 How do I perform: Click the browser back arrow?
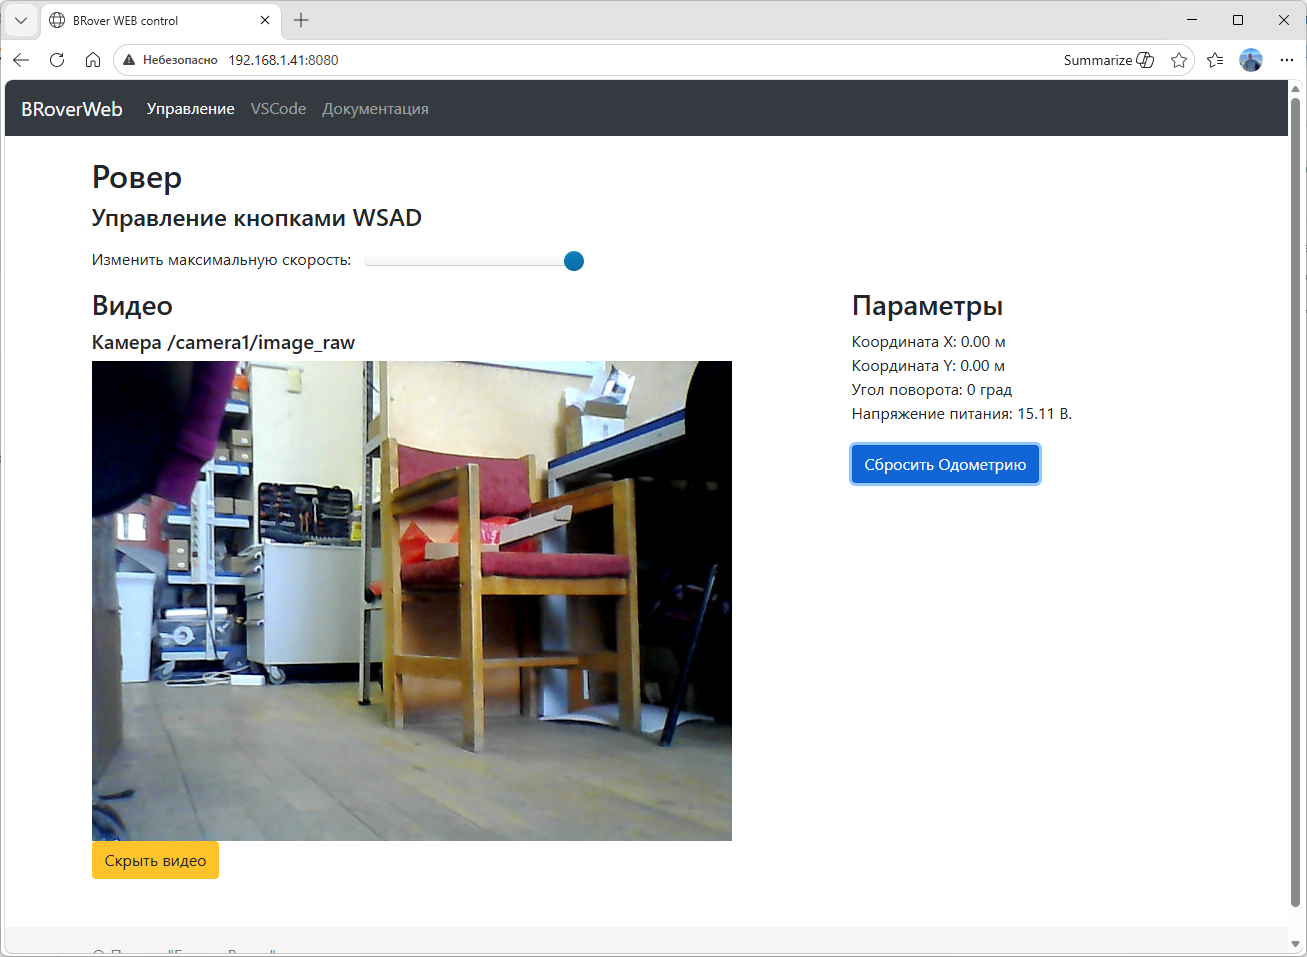(x=21, y=60)
